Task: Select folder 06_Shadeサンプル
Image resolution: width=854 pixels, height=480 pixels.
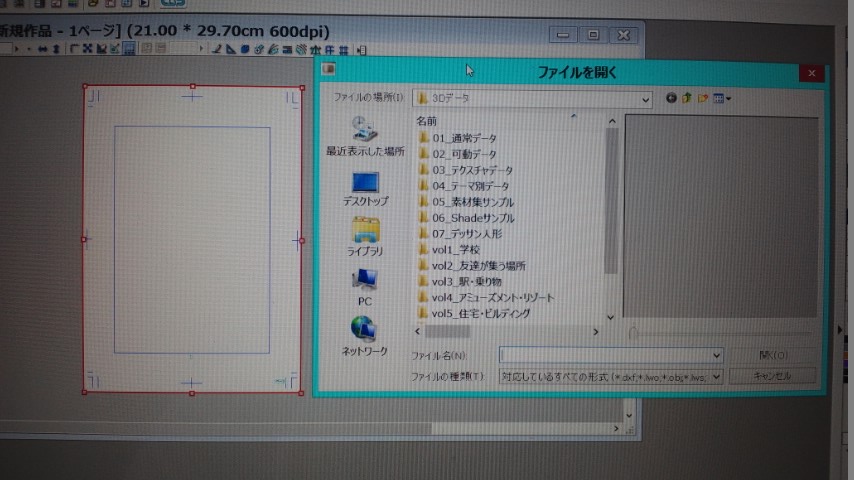Action: click(x=466, y=218)
